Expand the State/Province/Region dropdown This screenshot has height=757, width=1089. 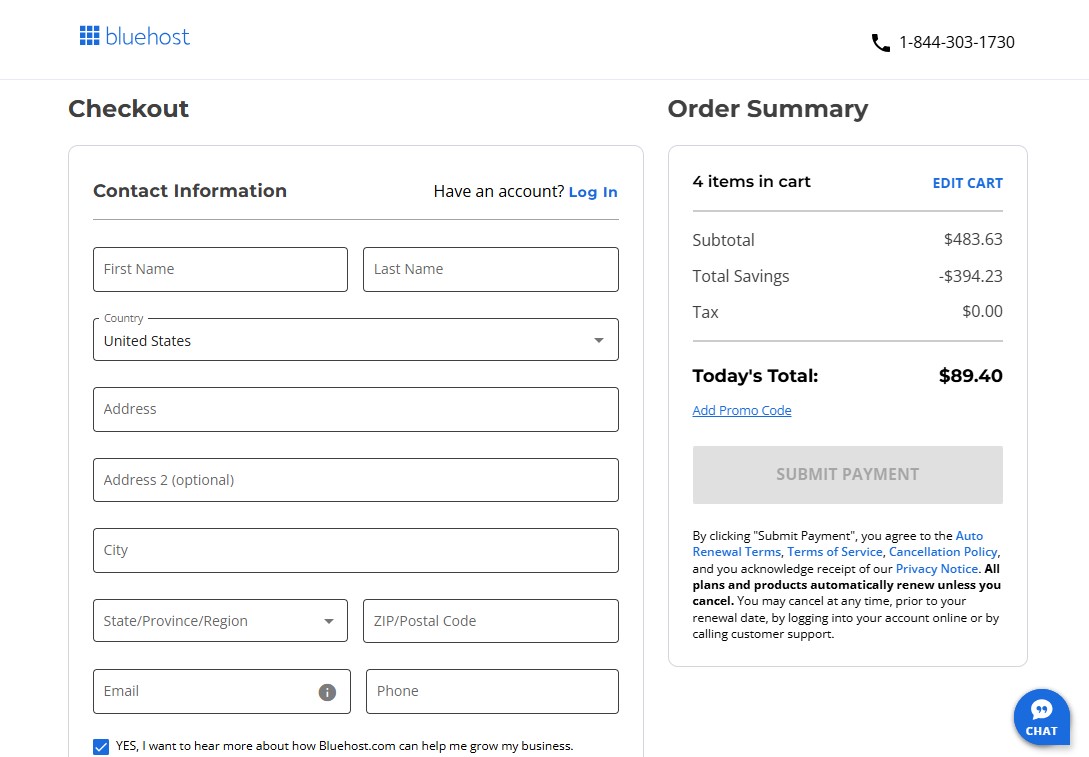[220, 621]
